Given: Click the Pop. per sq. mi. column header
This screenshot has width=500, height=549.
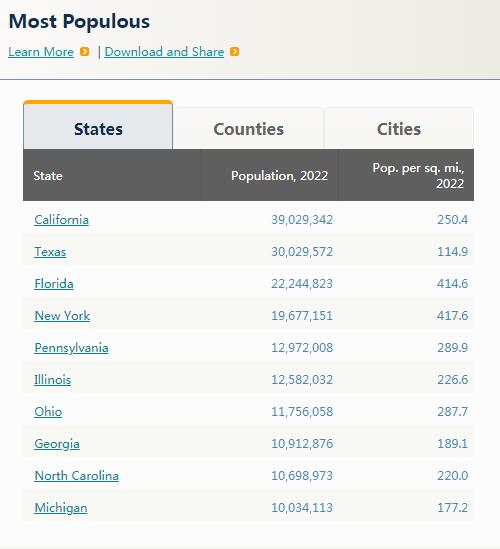Looking at the screenshot, I should click(x=406, y=175).
